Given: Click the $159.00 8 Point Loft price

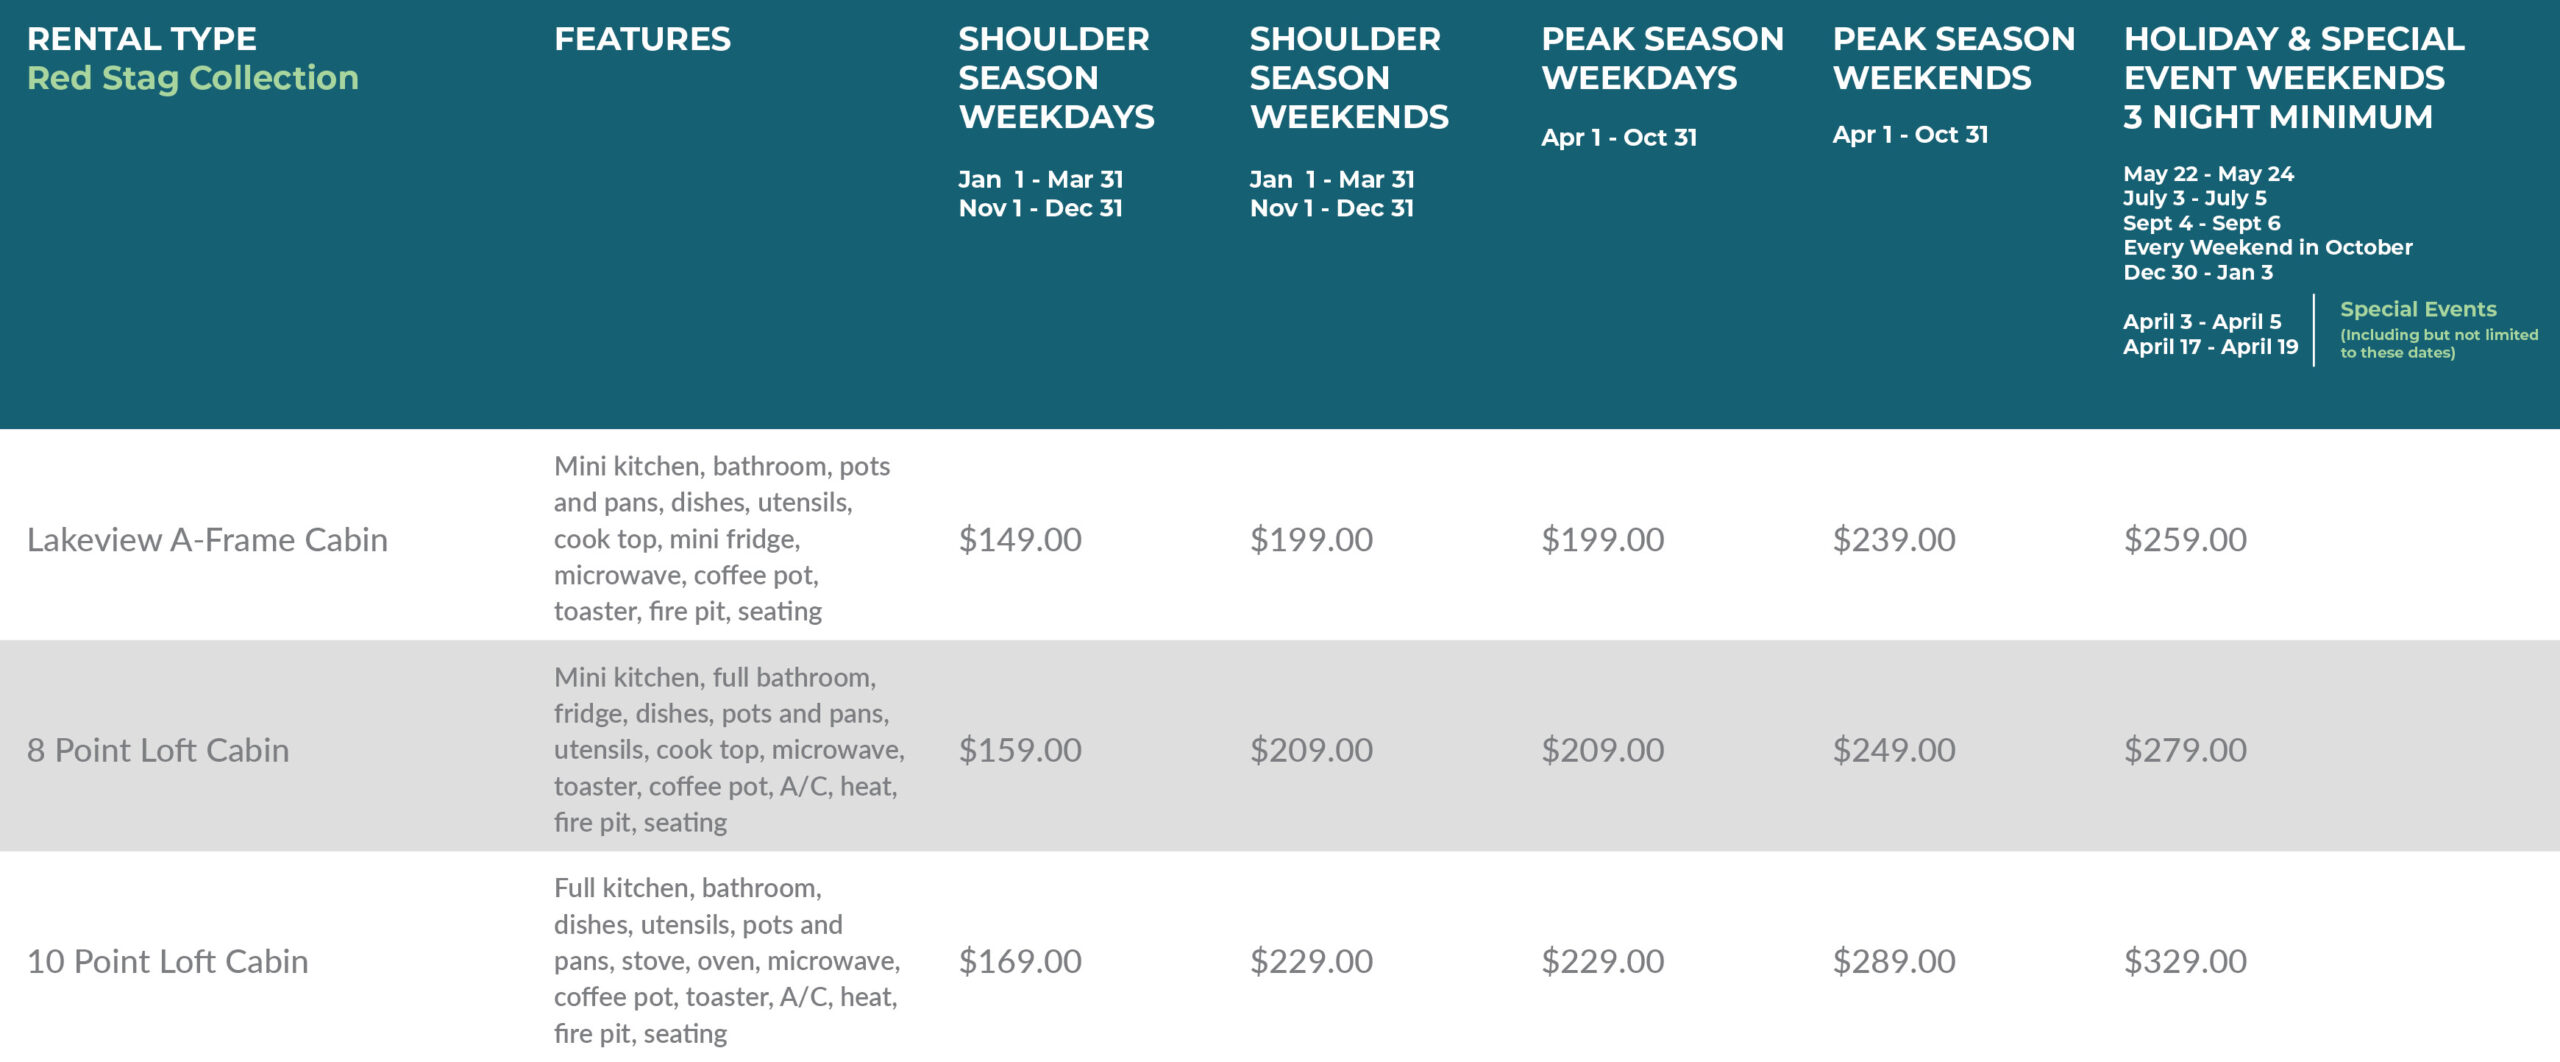Looking at the screenshot, I should click(1020, 750).
